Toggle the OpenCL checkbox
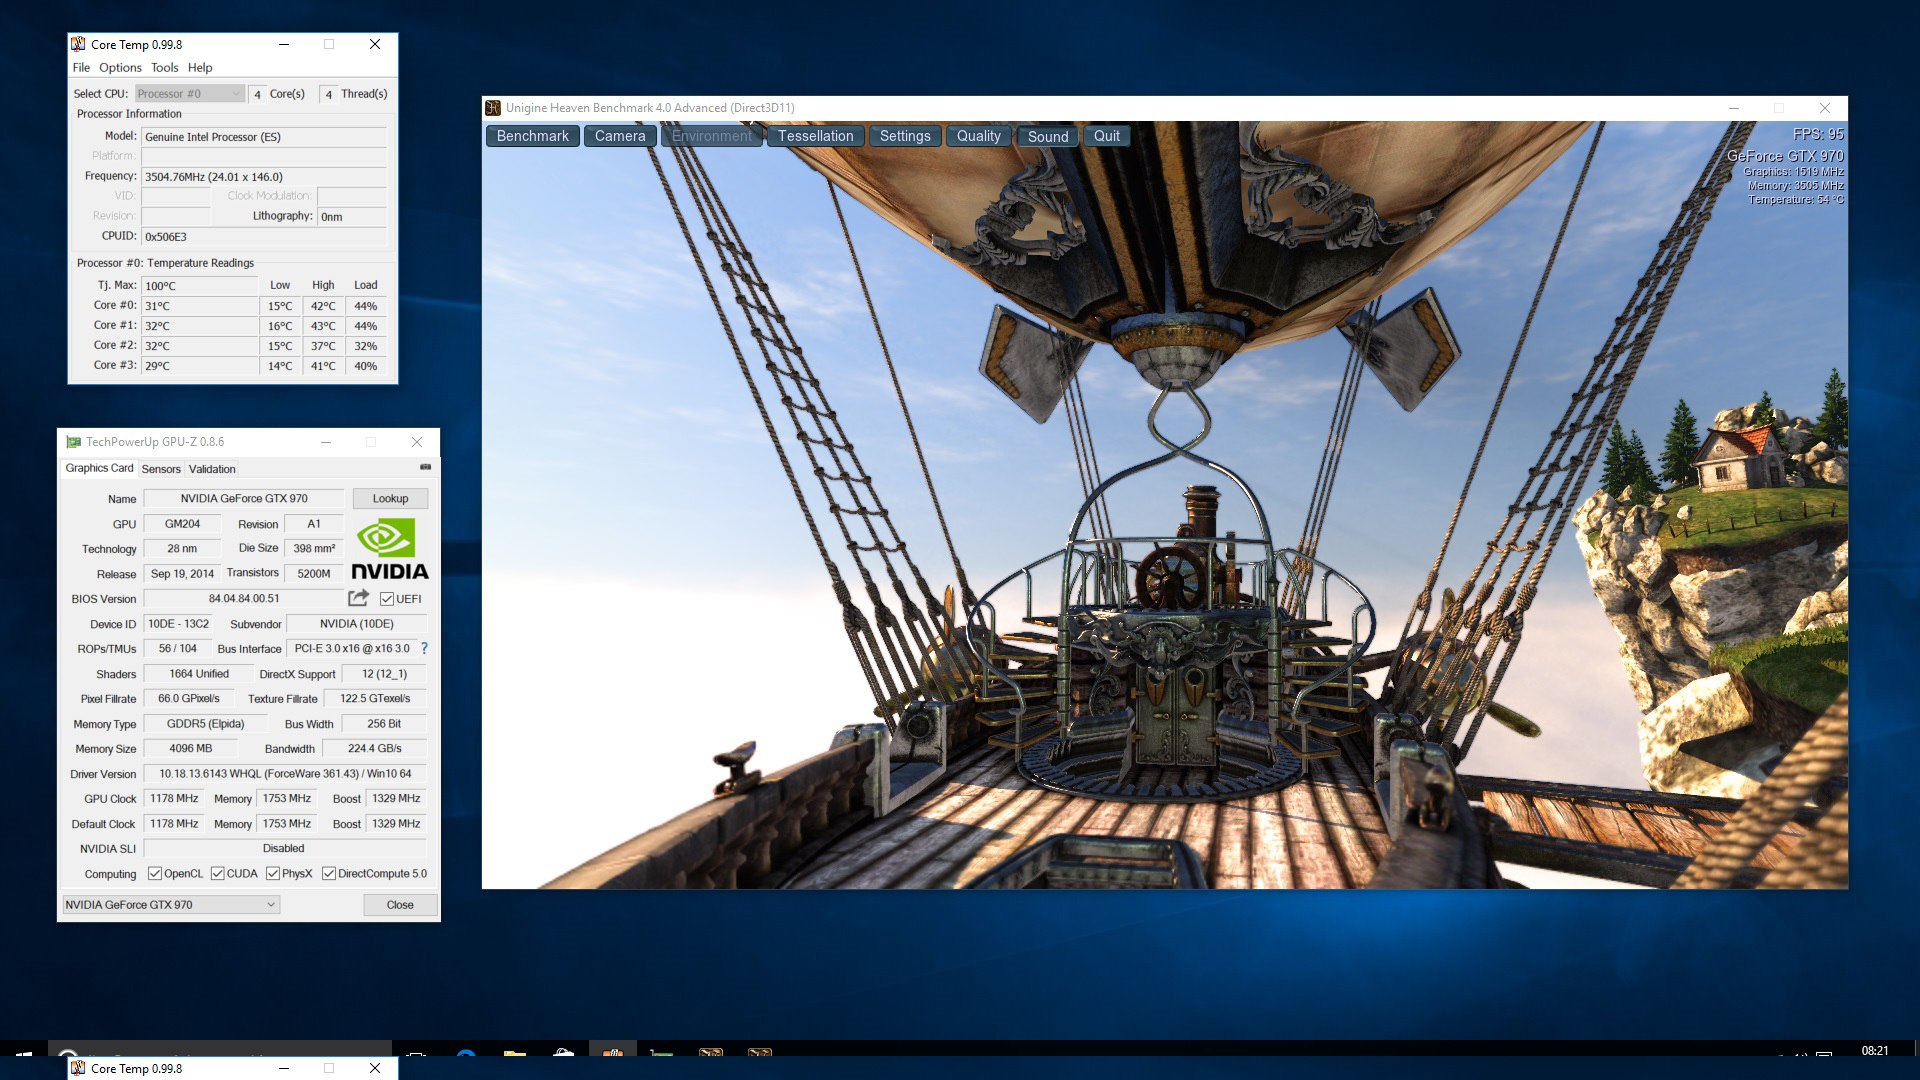1920x1080 pixels. click(155, 873)
